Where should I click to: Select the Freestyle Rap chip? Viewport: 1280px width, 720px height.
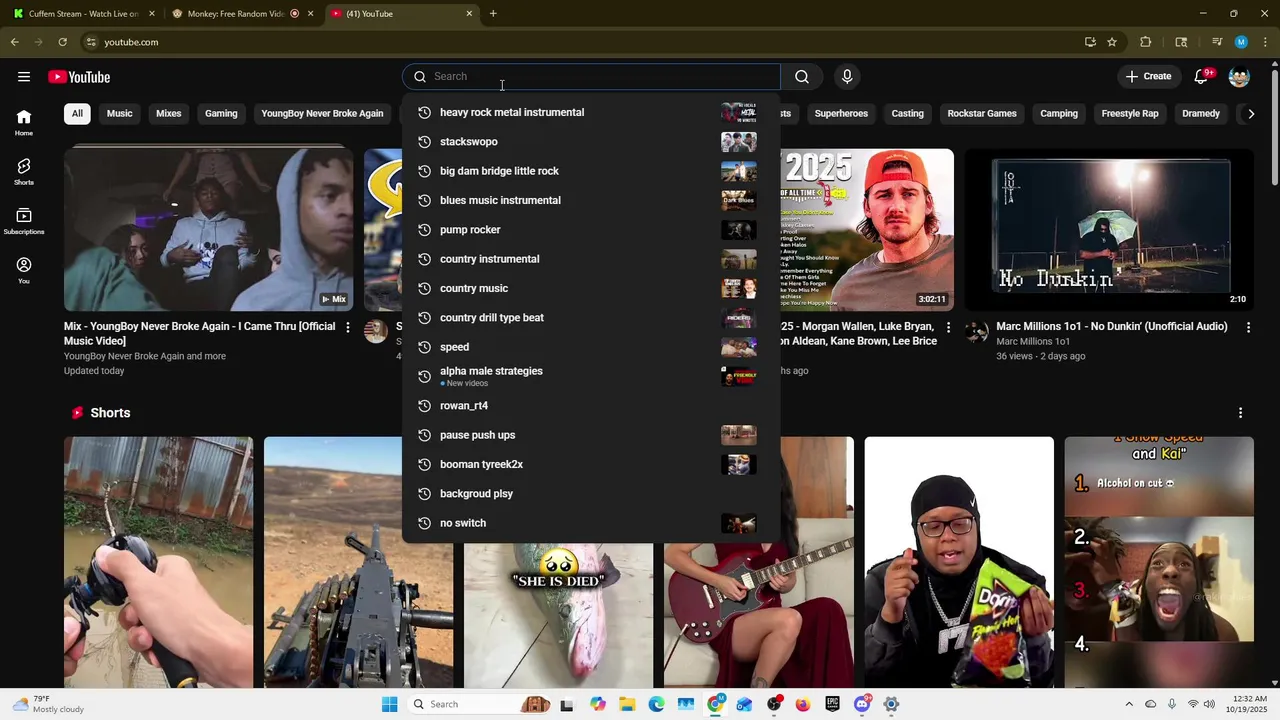pyautogui.click(x=1130, y=113)
